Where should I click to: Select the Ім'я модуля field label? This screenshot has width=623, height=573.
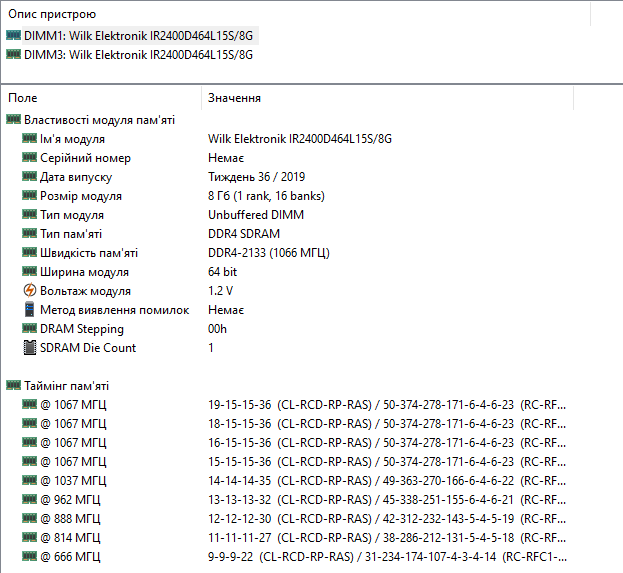click(x=72, y=139)
